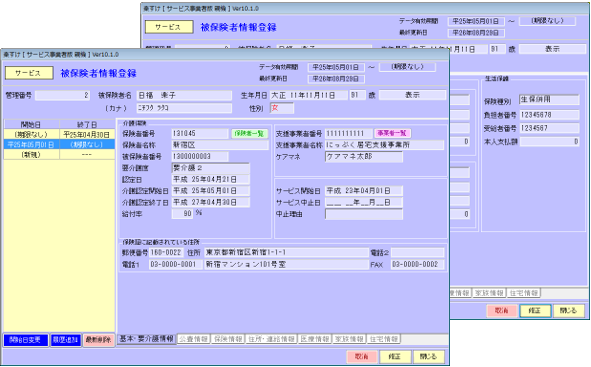This screenshot has height=367, width=591.
Task: Click 閉じる in the front window
Action: tap(429, 356)
